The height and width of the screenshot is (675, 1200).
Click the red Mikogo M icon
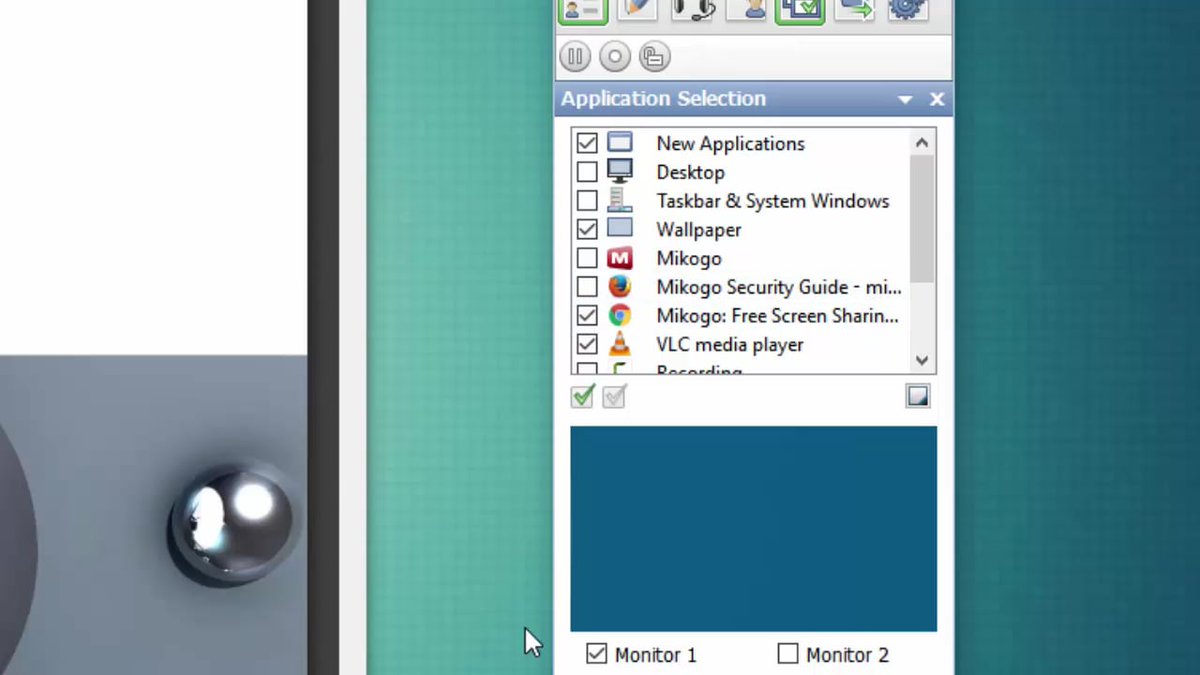point(620,258)
